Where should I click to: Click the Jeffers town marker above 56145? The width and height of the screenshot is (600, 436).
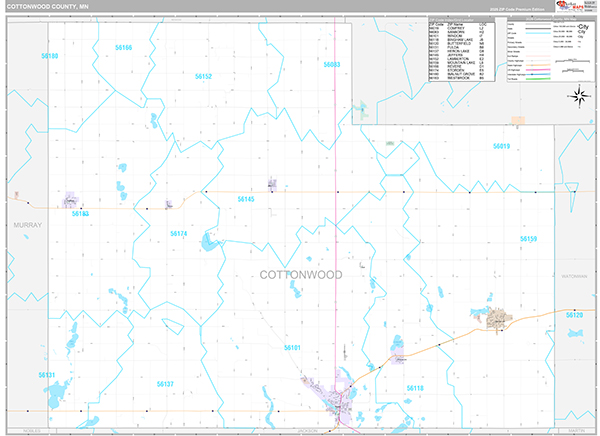[x=272, y=184]
